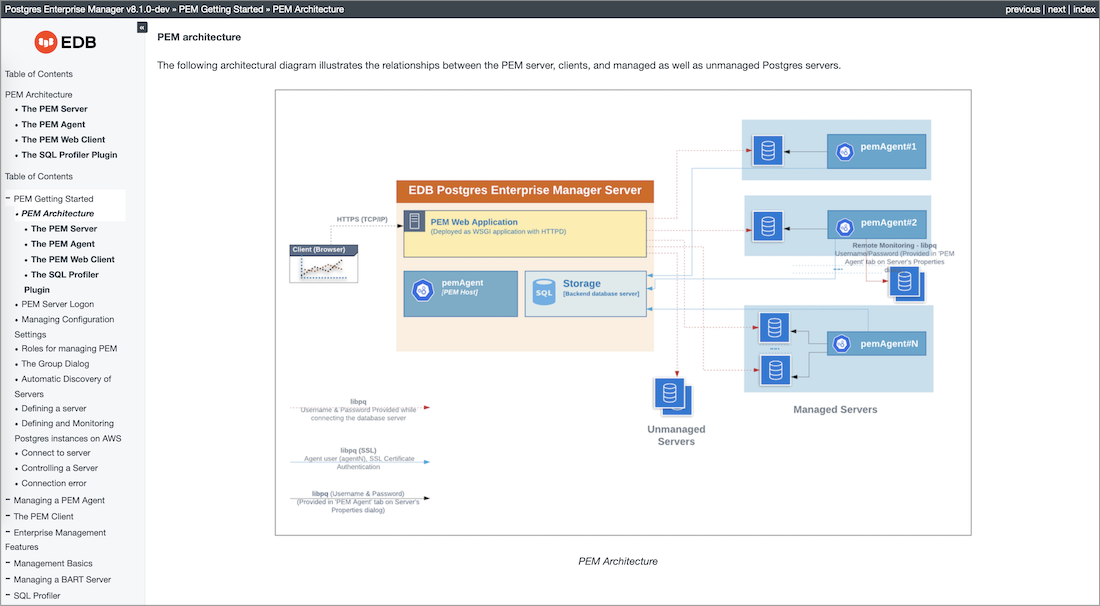Expand the Enterprise Management Features section

pyautogui.click(x=8, y=532)
